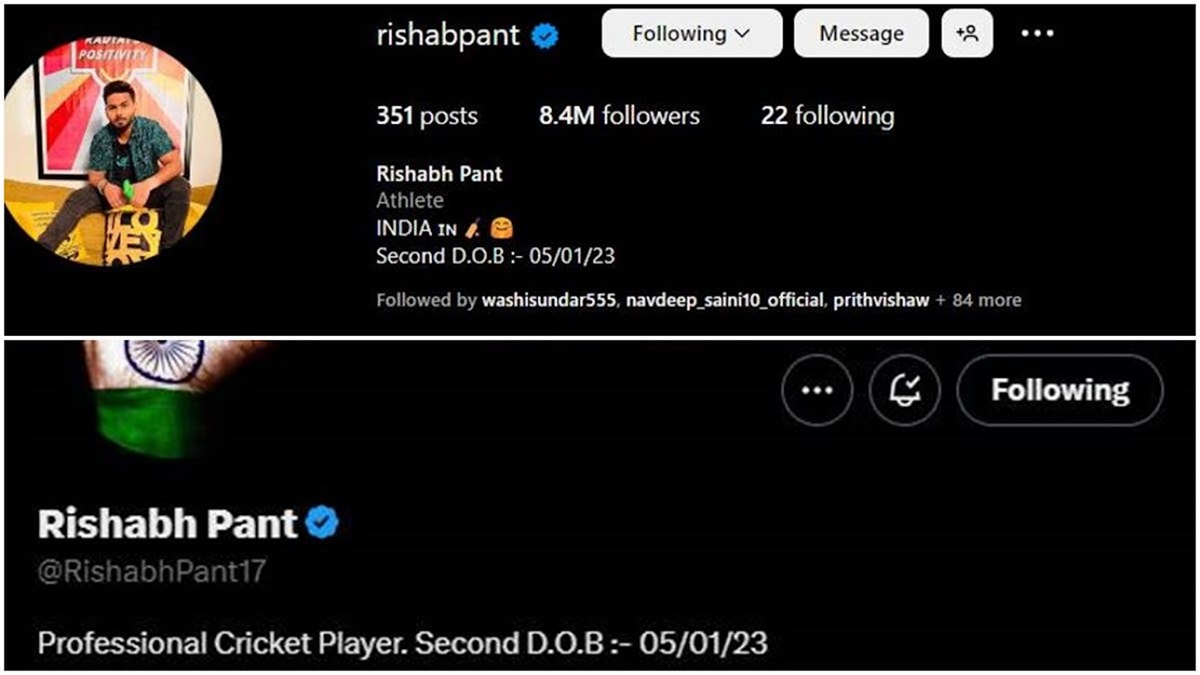Open the three-dot menu on the Twitter profile
The height and width of the screenshot is (675, 1200).
(x=816, y=390)
